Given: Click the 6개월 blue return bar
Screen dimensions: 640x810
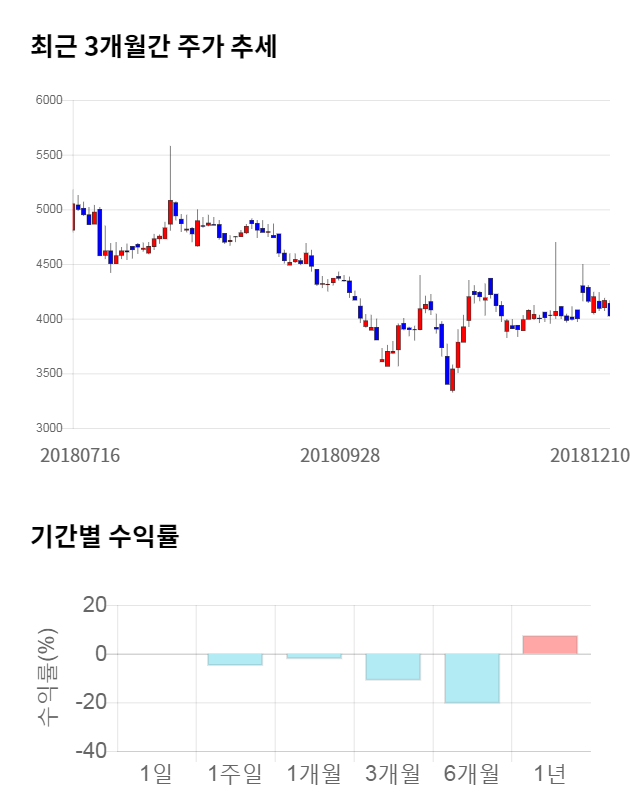Looking at the screenshot, I should tap(471, 678).
